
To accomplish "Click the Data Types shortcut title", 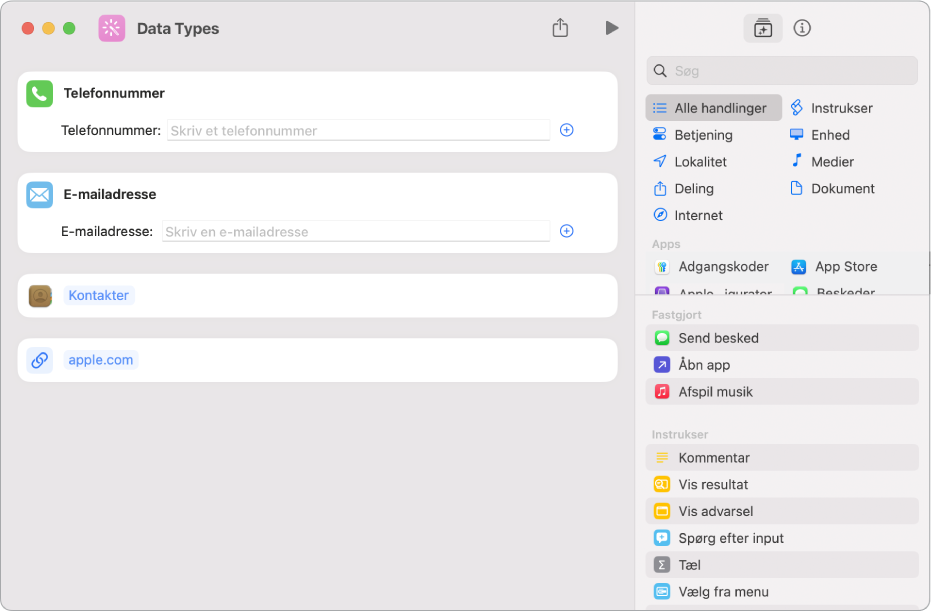I will 178,28.
